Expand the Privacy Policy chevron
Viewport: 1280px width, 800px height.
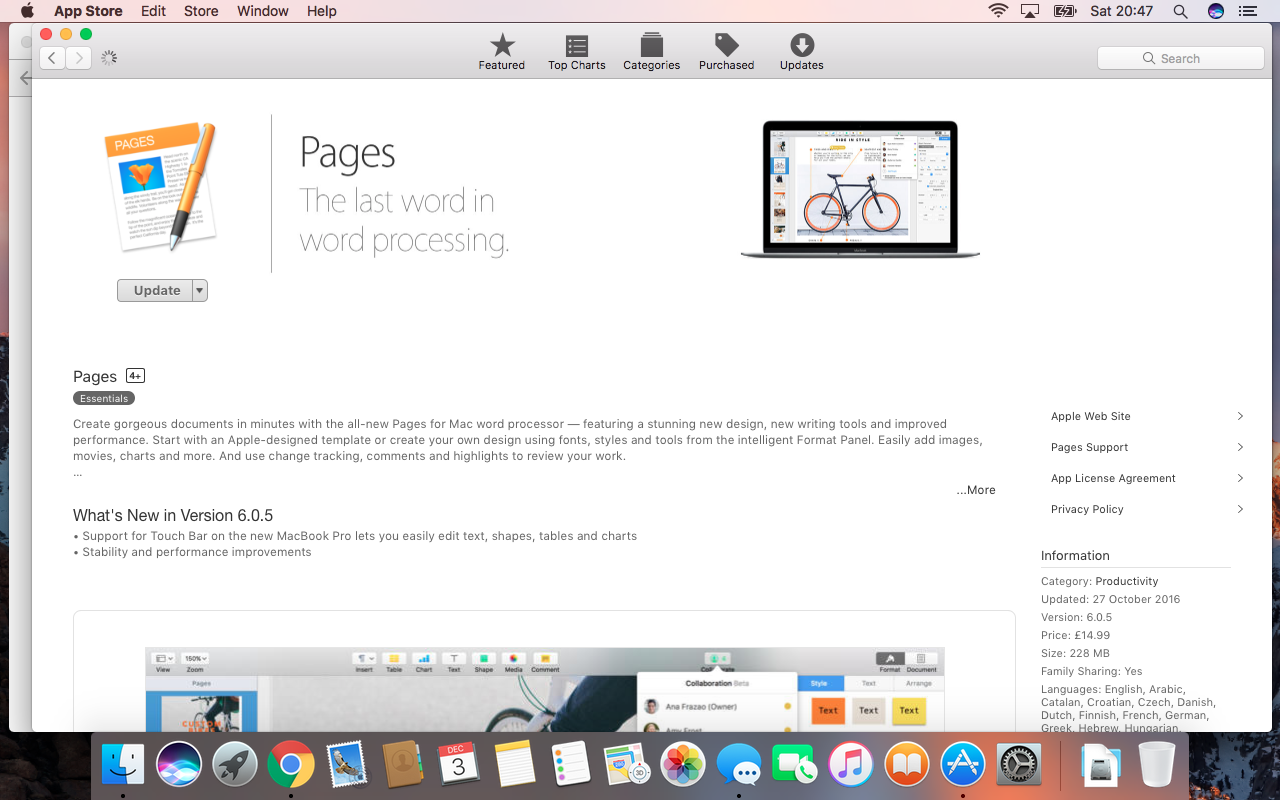tap(1240, 509)
